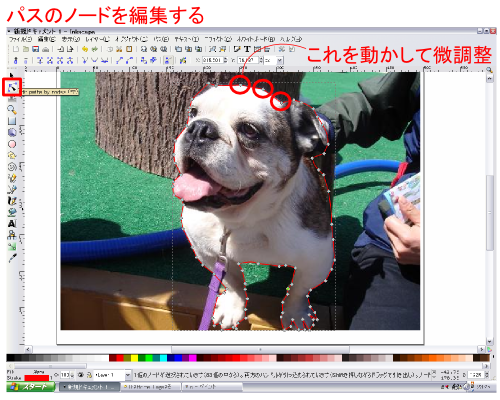Open the パス(P) menu
Viewport: 500px width, 400px height.
click(x=161, y=39)
